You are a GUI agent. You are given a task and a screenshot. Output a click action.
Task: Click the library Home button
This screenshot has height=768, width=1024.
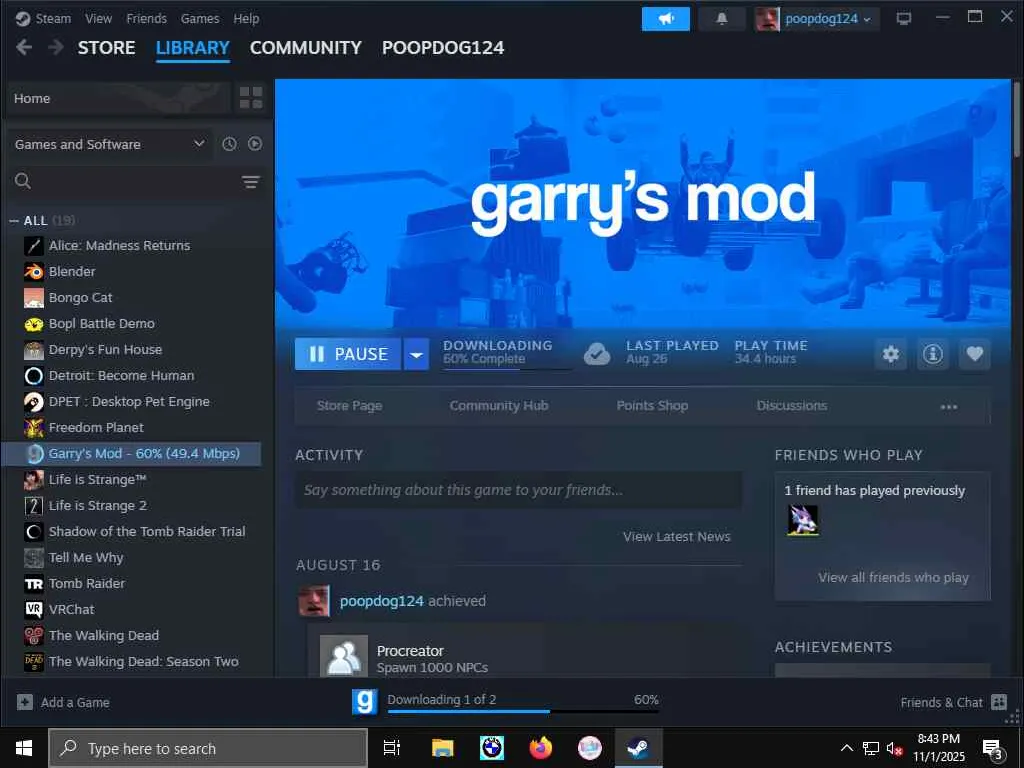(x=118, y=98)
